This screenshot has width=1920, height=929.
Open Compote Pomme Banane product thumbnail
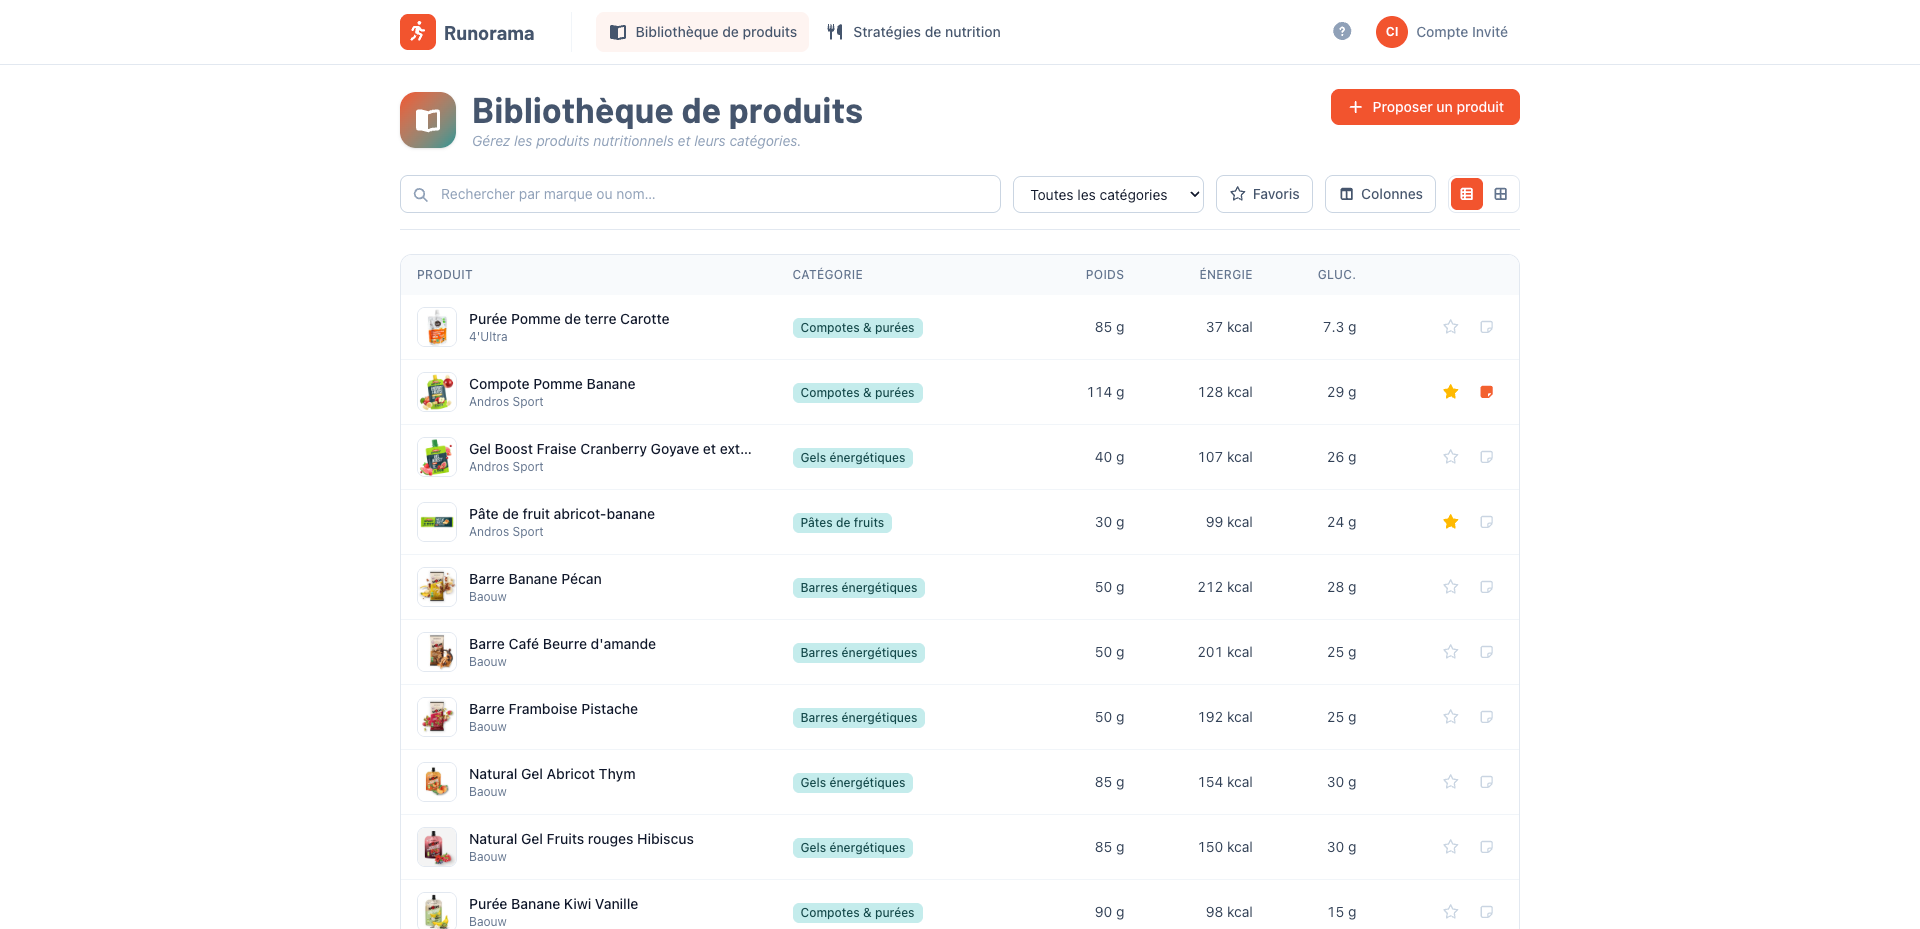[x=437, y=392]
